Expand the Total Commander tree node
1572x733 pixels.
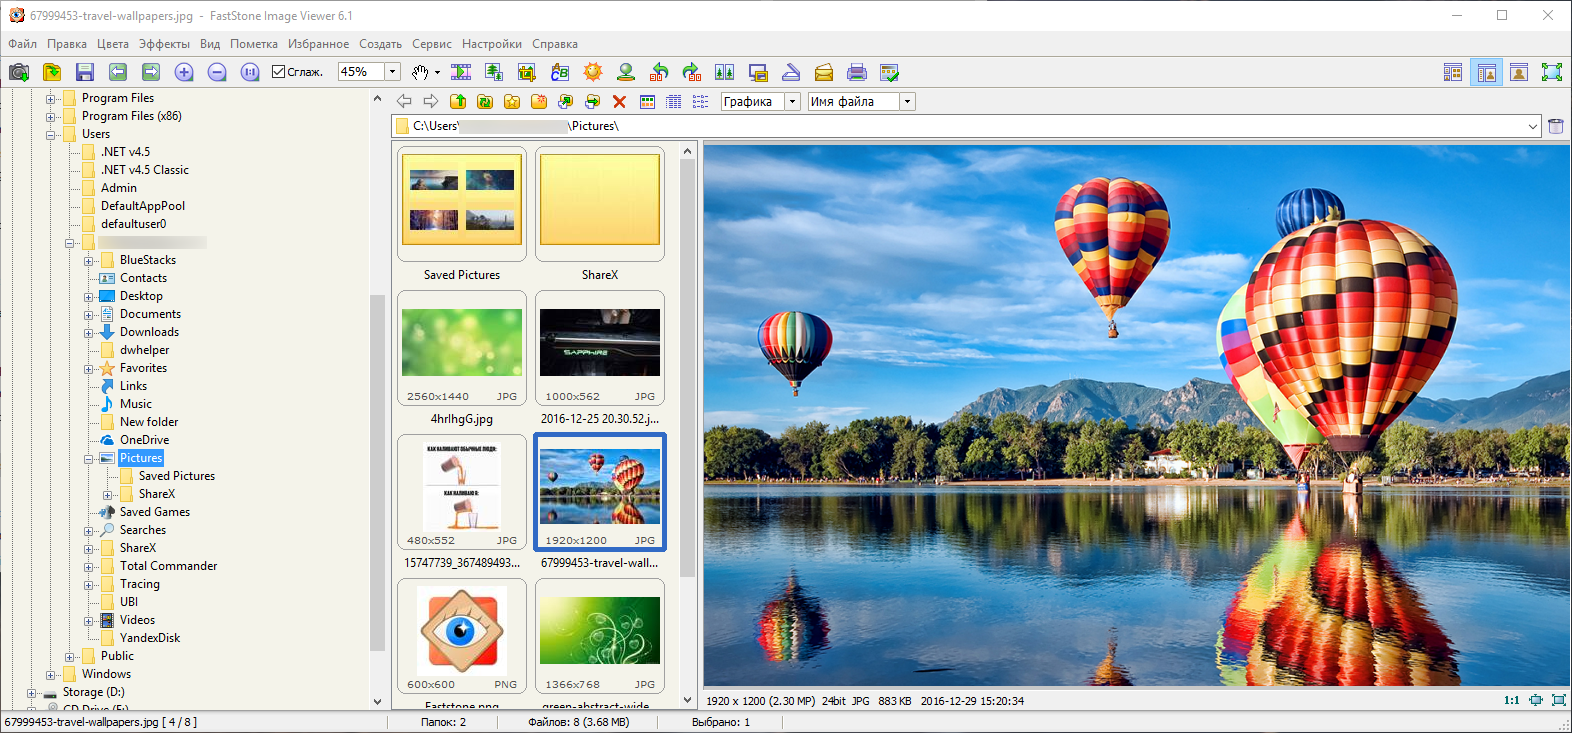coord(88,566)
